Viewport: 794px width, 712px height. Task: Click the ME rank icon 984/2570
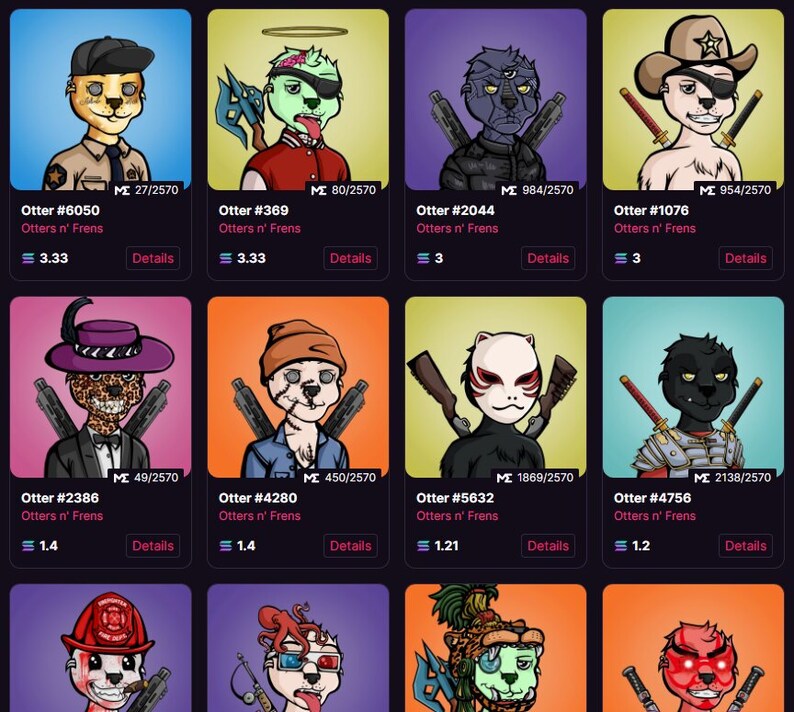click(509, 190)
